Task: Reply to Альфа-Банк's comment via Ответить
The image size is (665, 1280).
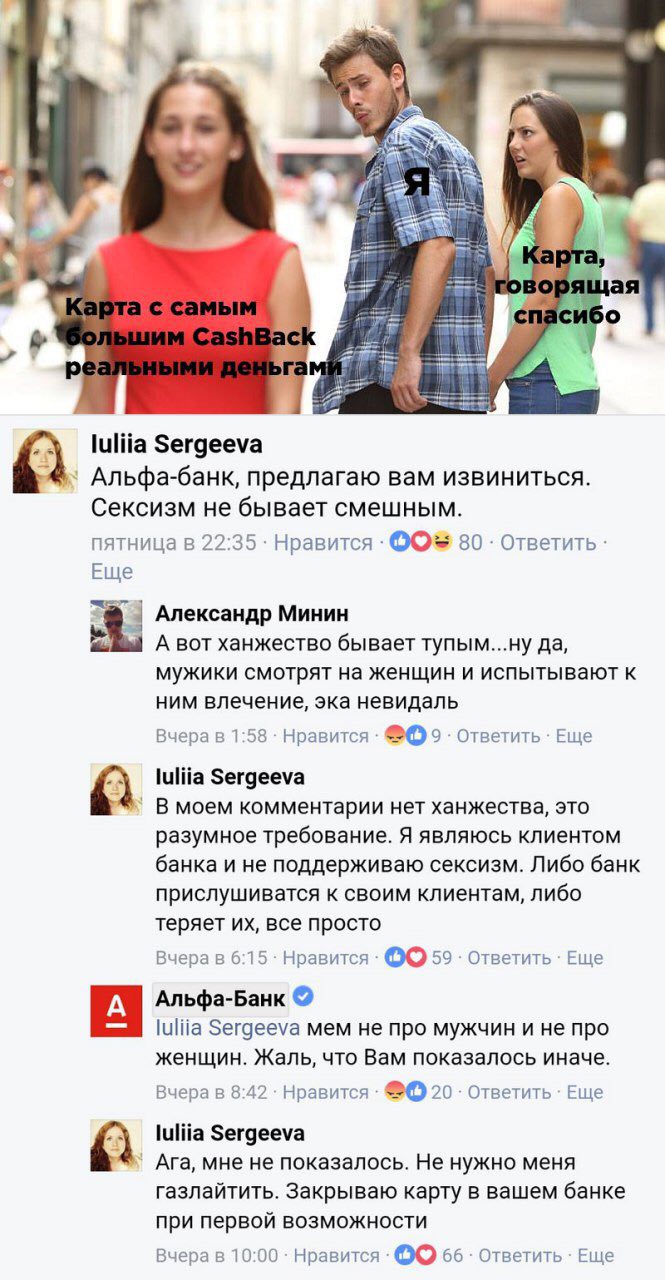Action: [509, 1092]
